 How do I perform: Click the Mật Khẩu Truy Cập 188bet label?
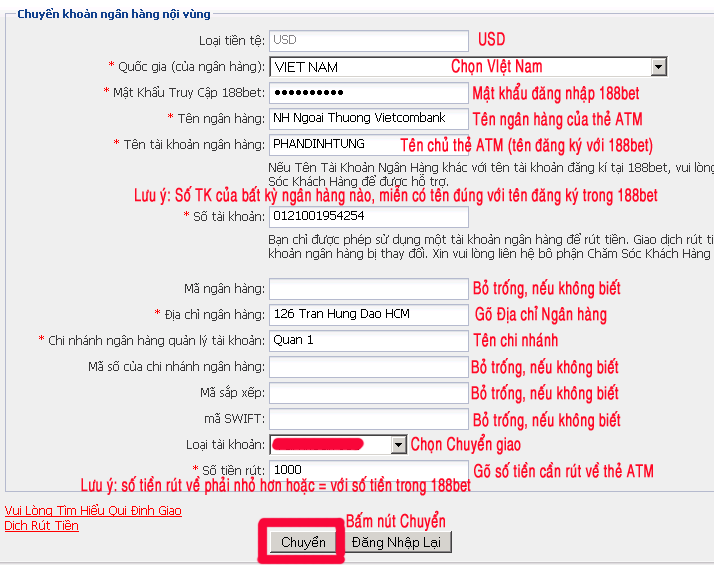(x=189, y=93)
